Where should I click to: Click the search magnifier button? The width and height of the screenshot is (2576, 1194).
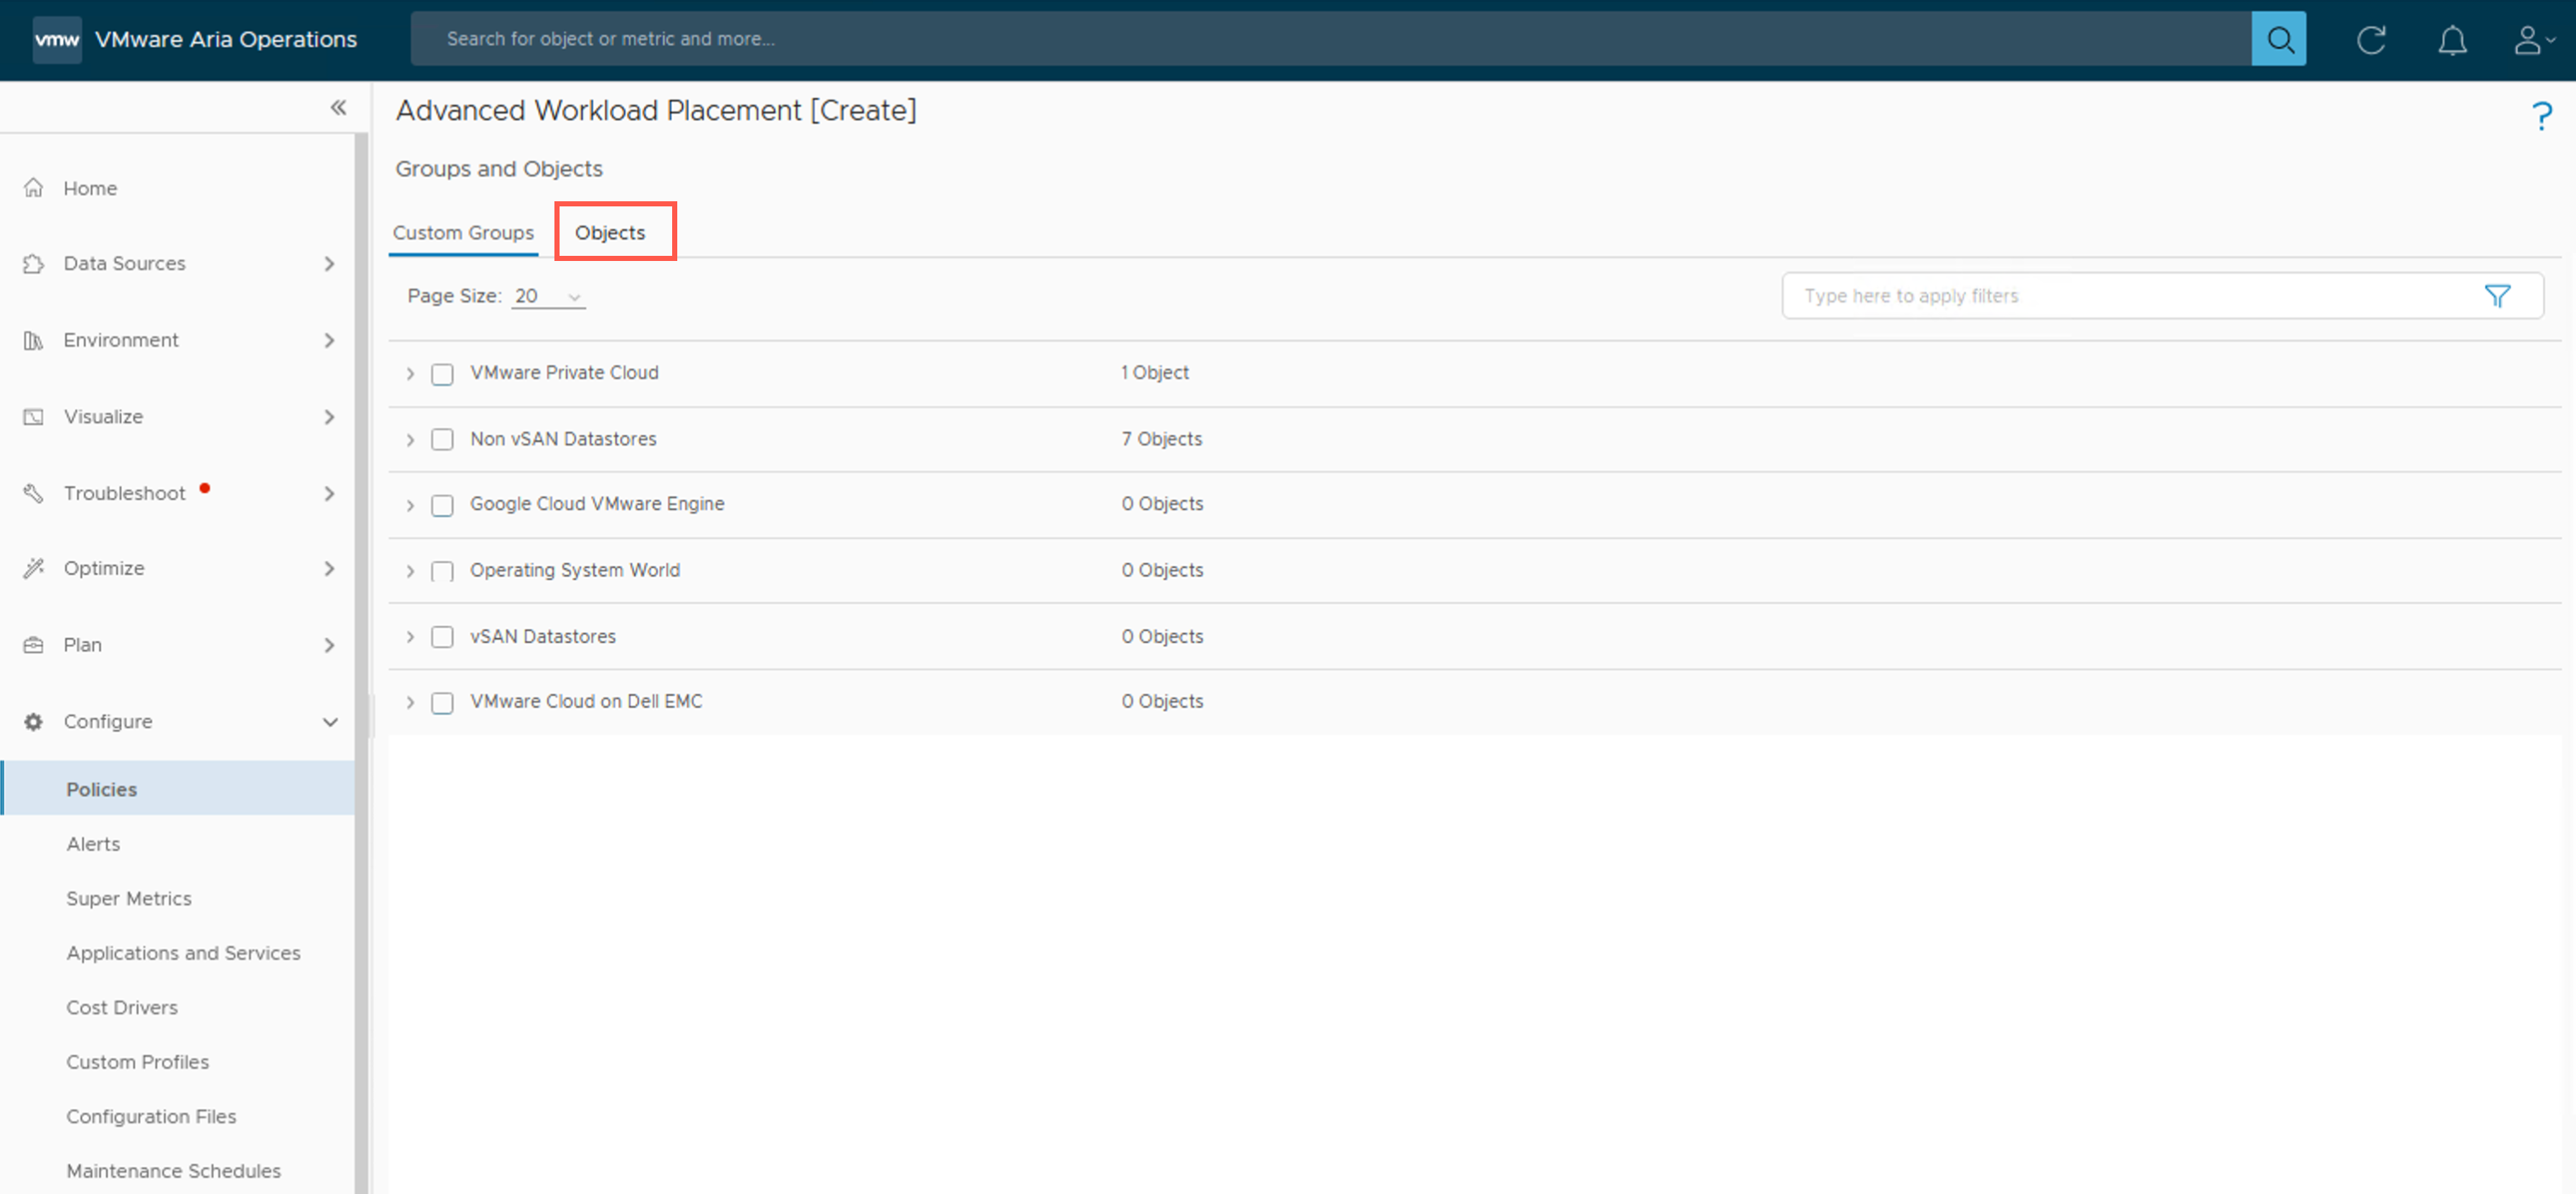2278,39
